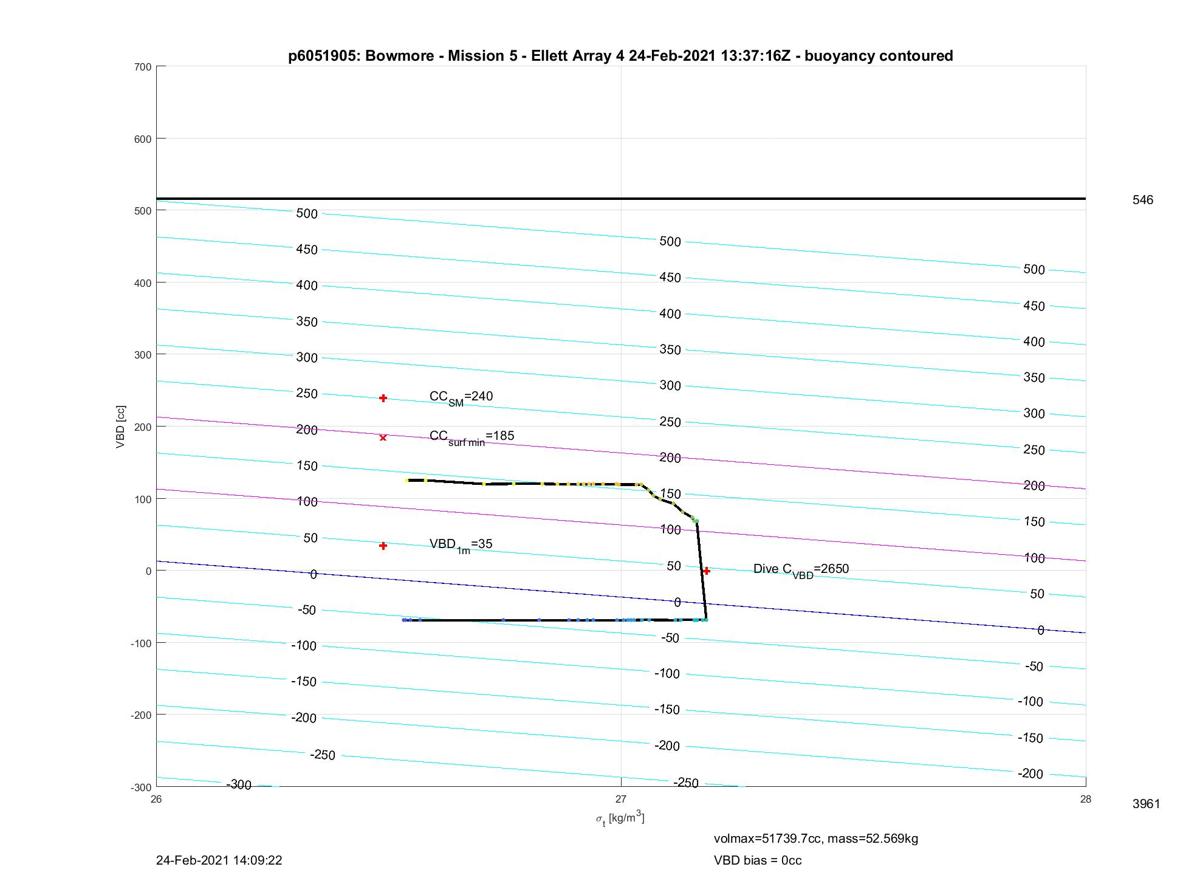Select the 'VBD_1m=35' annotation text

tap(461, 545)
